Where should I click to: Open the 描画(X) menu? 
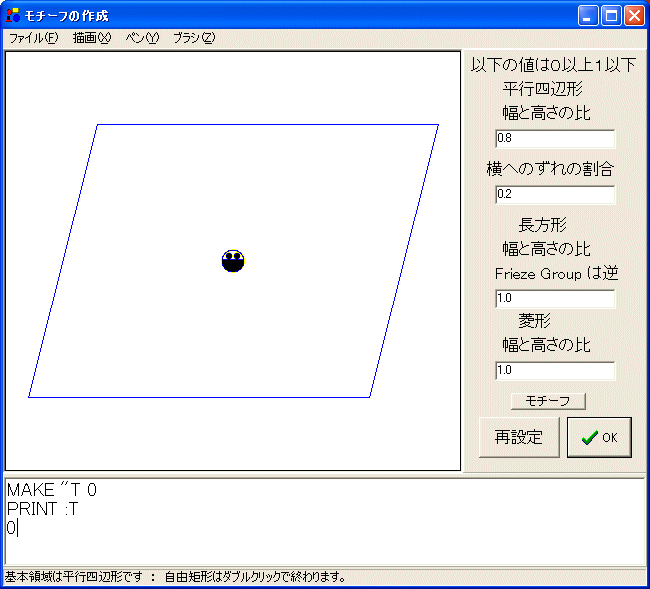(92, 38)
